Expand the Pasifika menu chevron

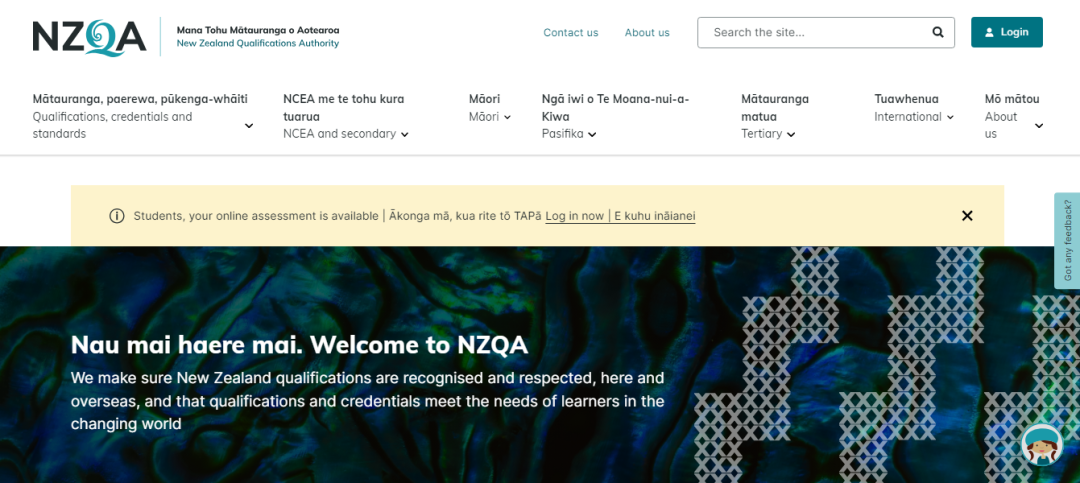[x=592, y=135]
